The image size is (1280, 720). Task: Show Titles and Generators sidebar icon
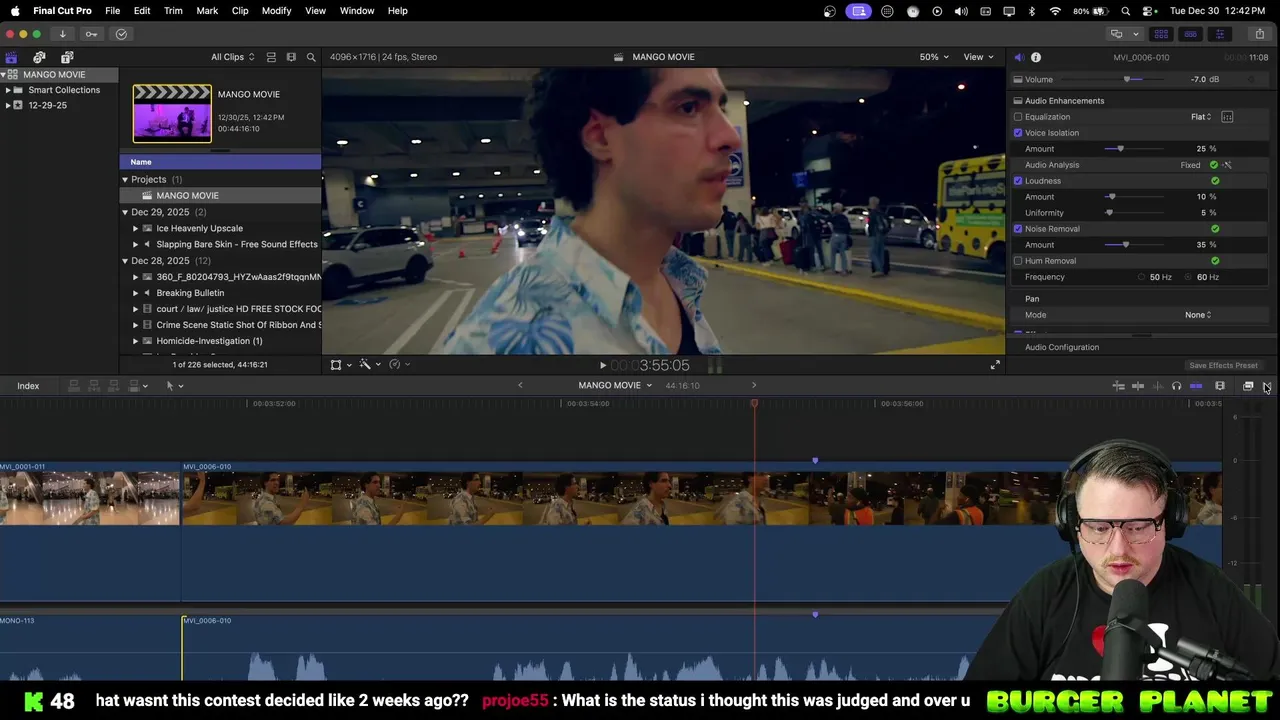point(67,57)
